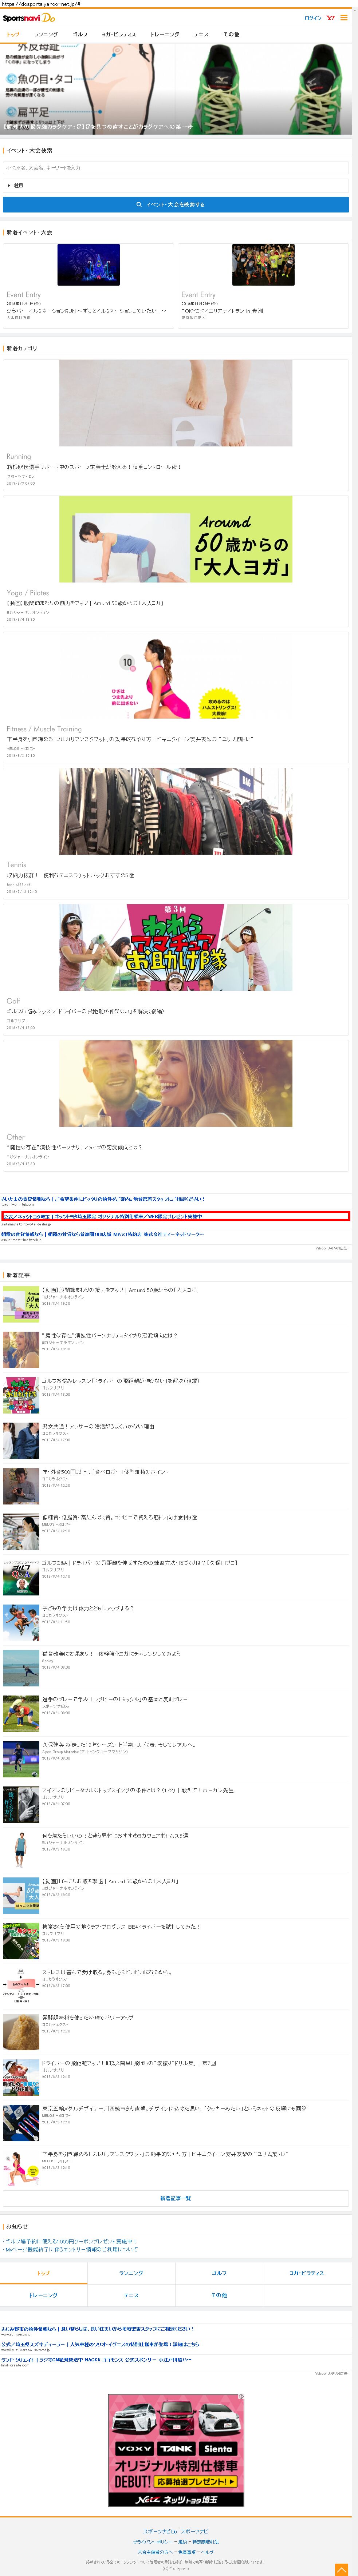Click the お知らせ section heading
This screenshot has height=2576, width=358.
coord(17,2227)
